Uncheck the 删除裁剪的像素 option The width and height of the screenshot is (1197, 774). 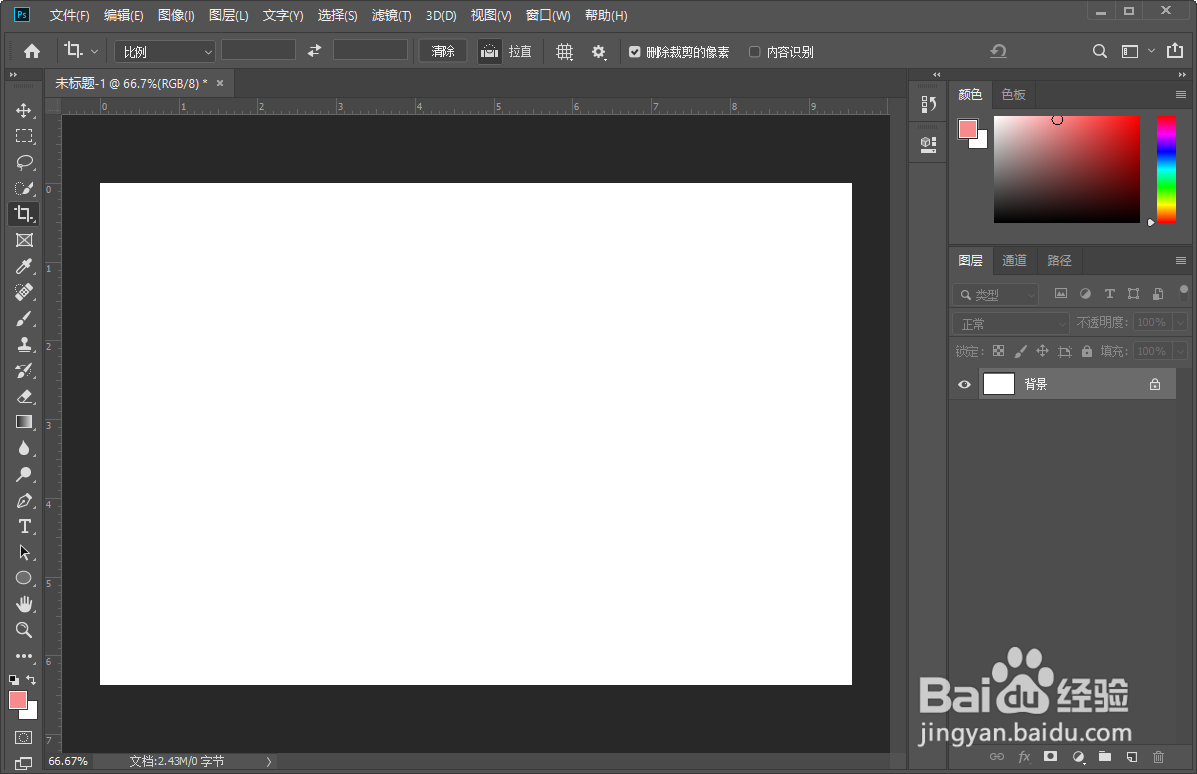[634, 51]
